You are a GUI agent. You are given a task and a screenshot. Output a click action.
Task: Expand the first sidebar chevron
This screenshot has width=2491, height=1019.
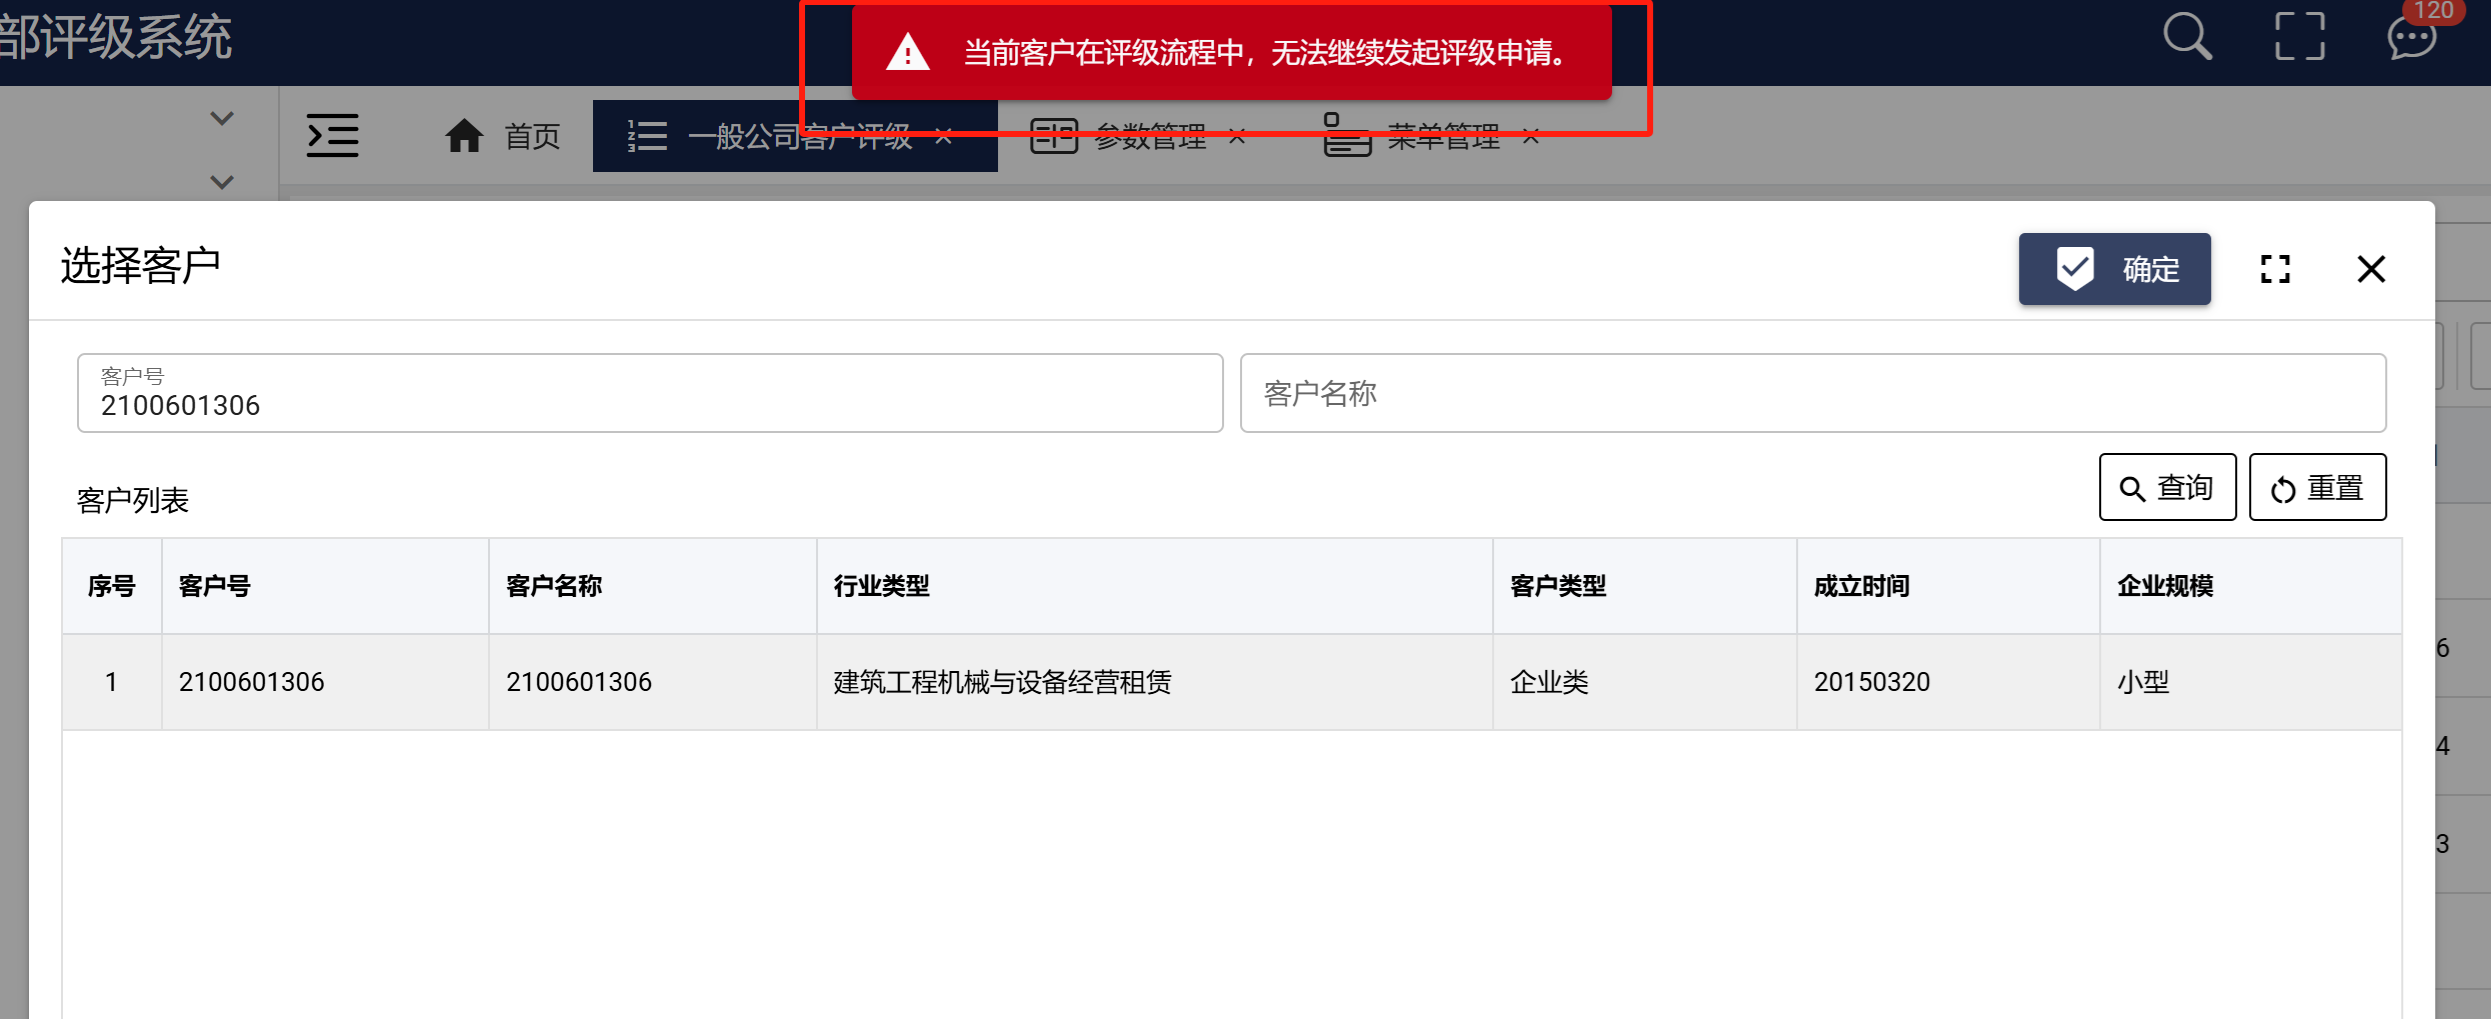(222, 118)
